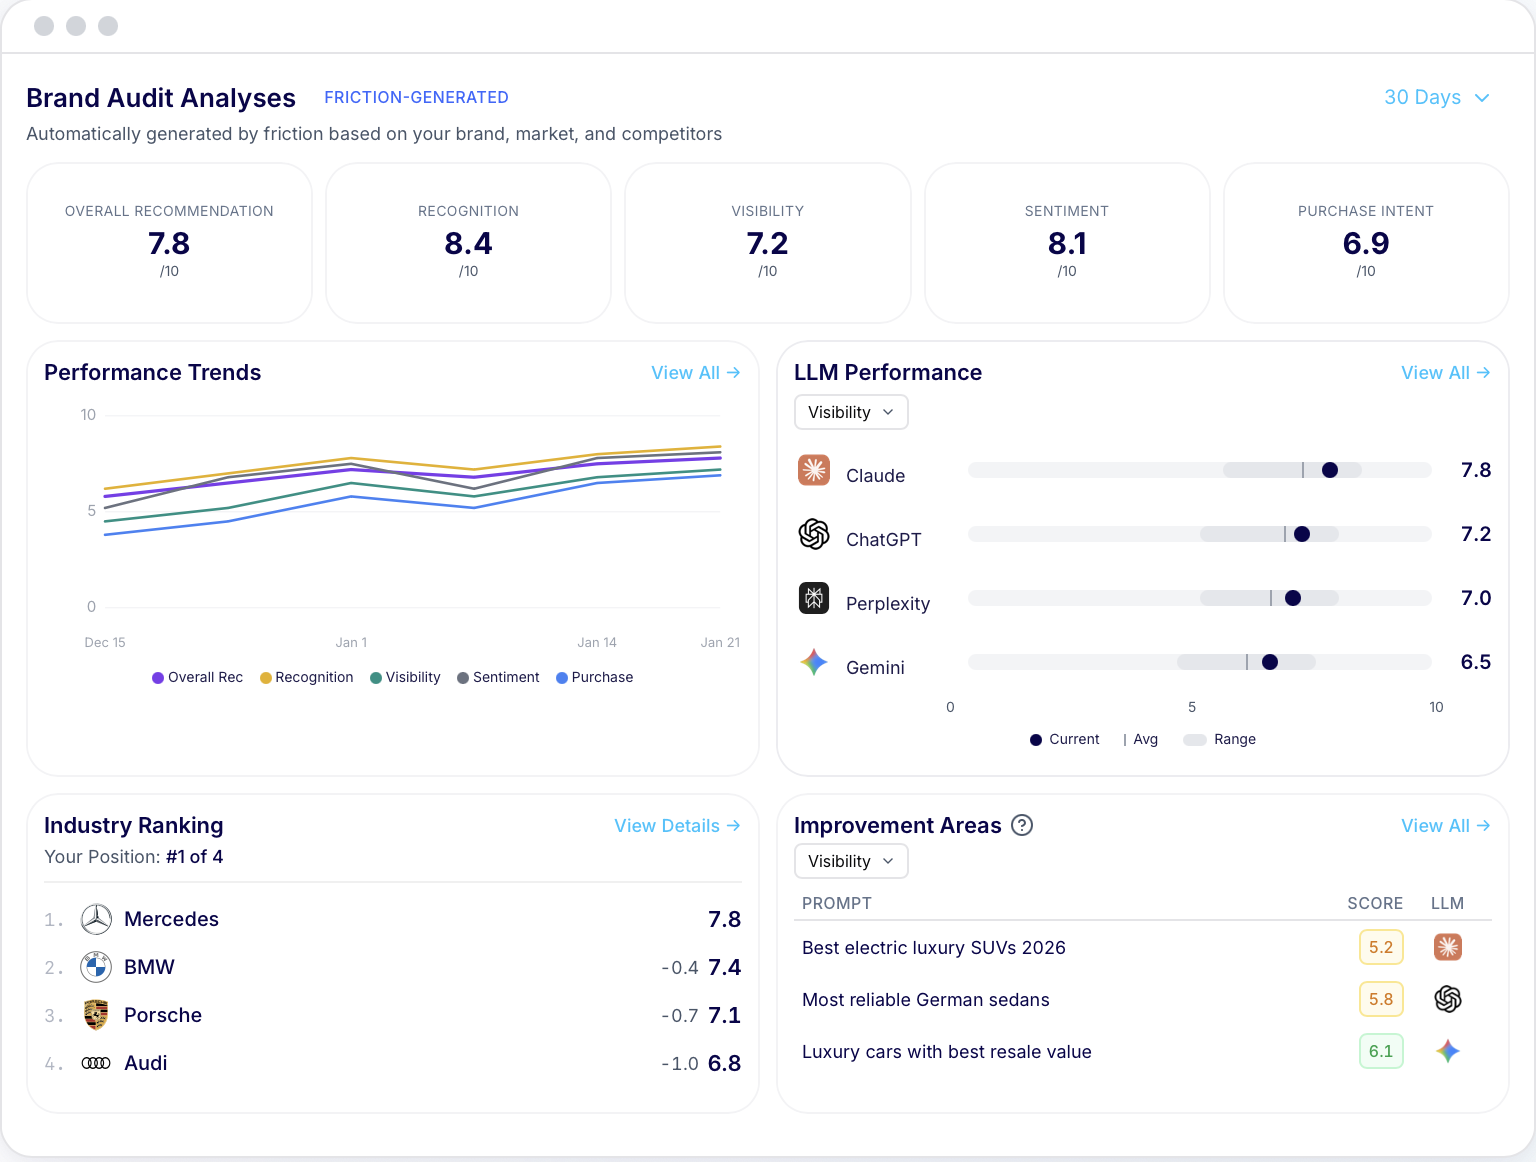Viewport: 1536px width, 1162px height.
Task: Toggle the Overall Rec legend series
Action: tap(197, 677)
